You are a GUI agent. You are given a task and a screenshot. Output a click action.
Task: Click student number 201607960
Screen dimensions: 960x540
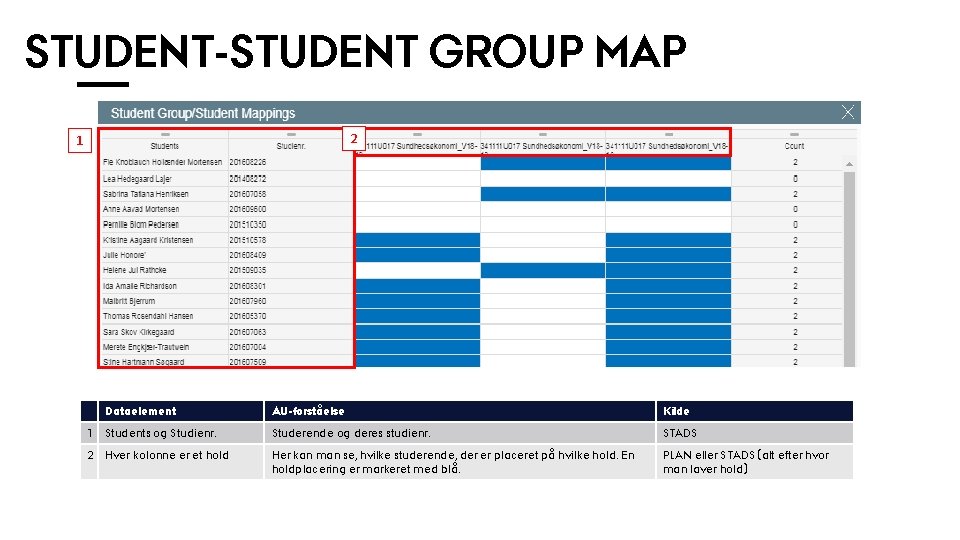coord(247,301)
